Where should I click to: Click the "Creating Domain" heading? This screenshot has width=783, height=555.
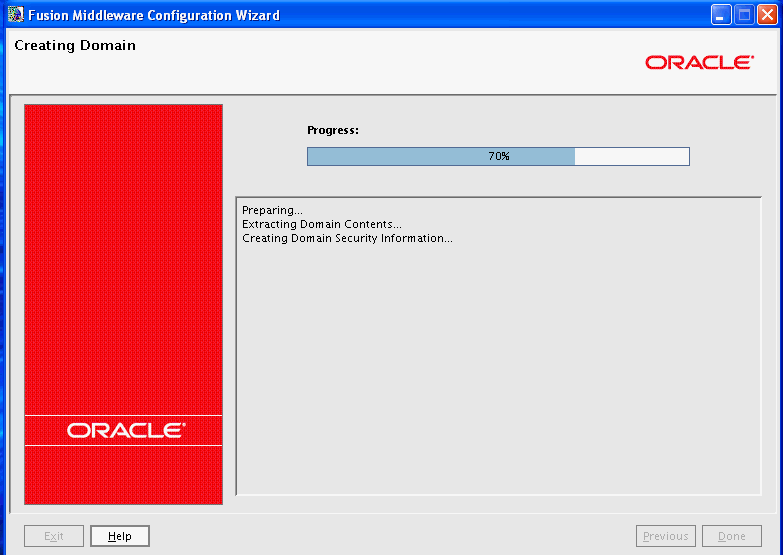click(75, 45)
